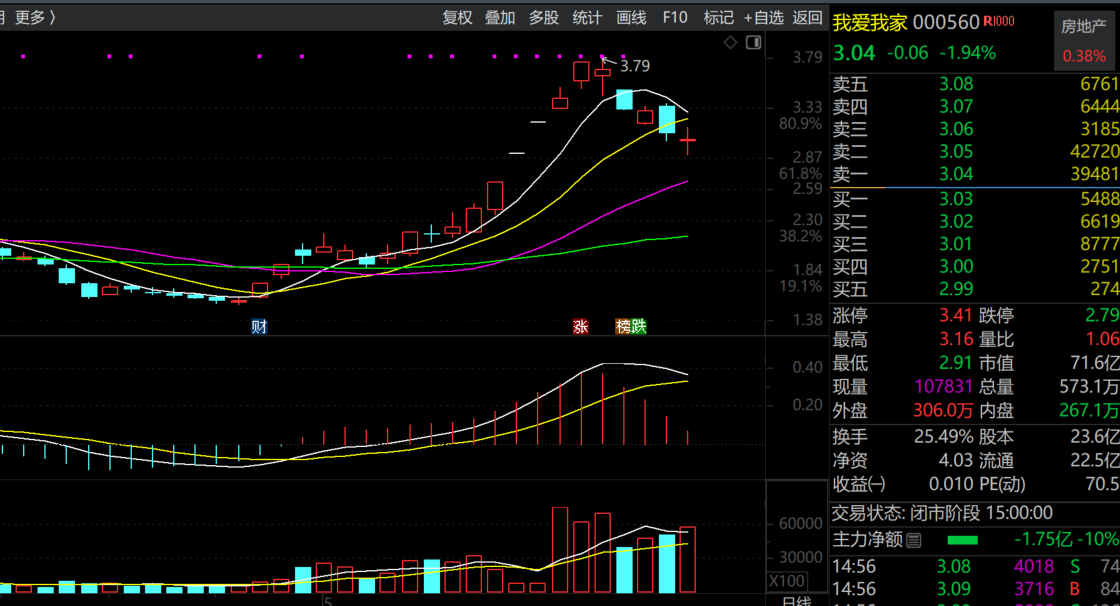
Task: Add stock via +自选 button
Action: point(764,17)
